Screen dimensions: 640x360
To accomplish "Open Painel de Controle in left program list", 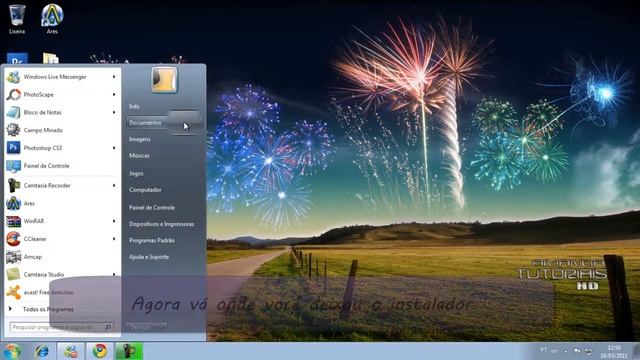I will pyautogui.click(x=62, y=166).
